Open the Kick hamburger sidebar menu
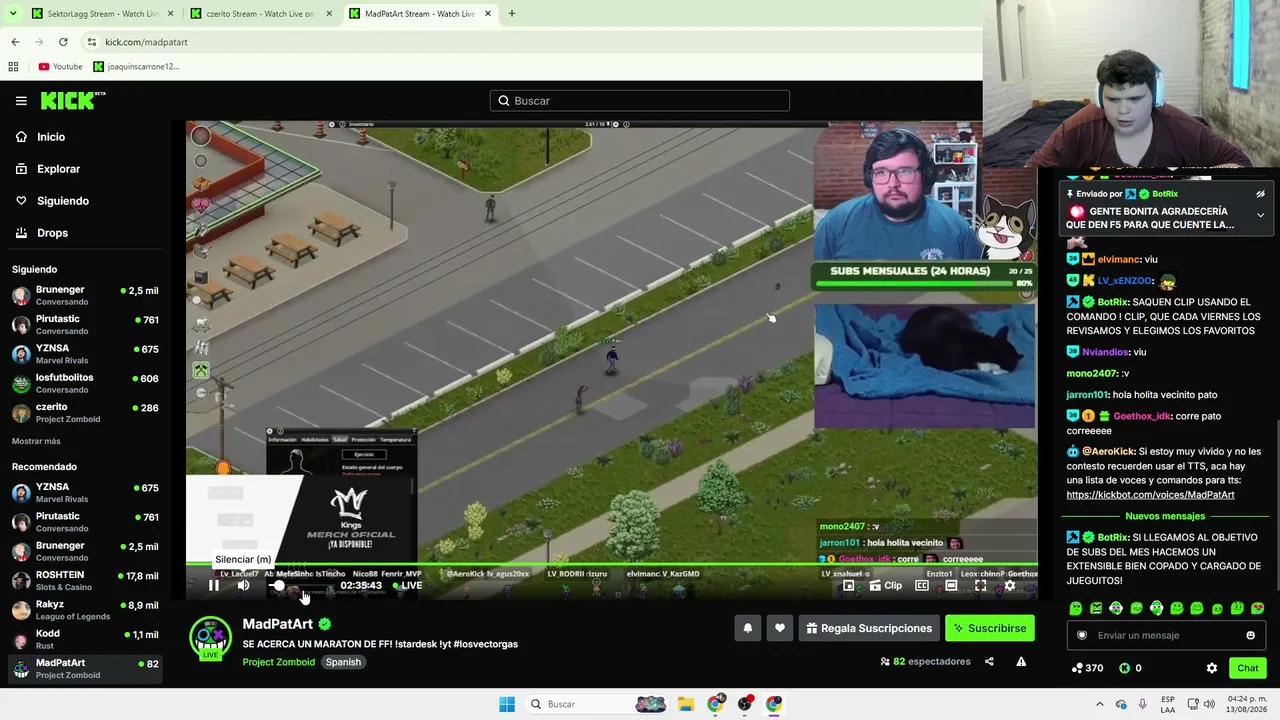 [x=21, y=101]
